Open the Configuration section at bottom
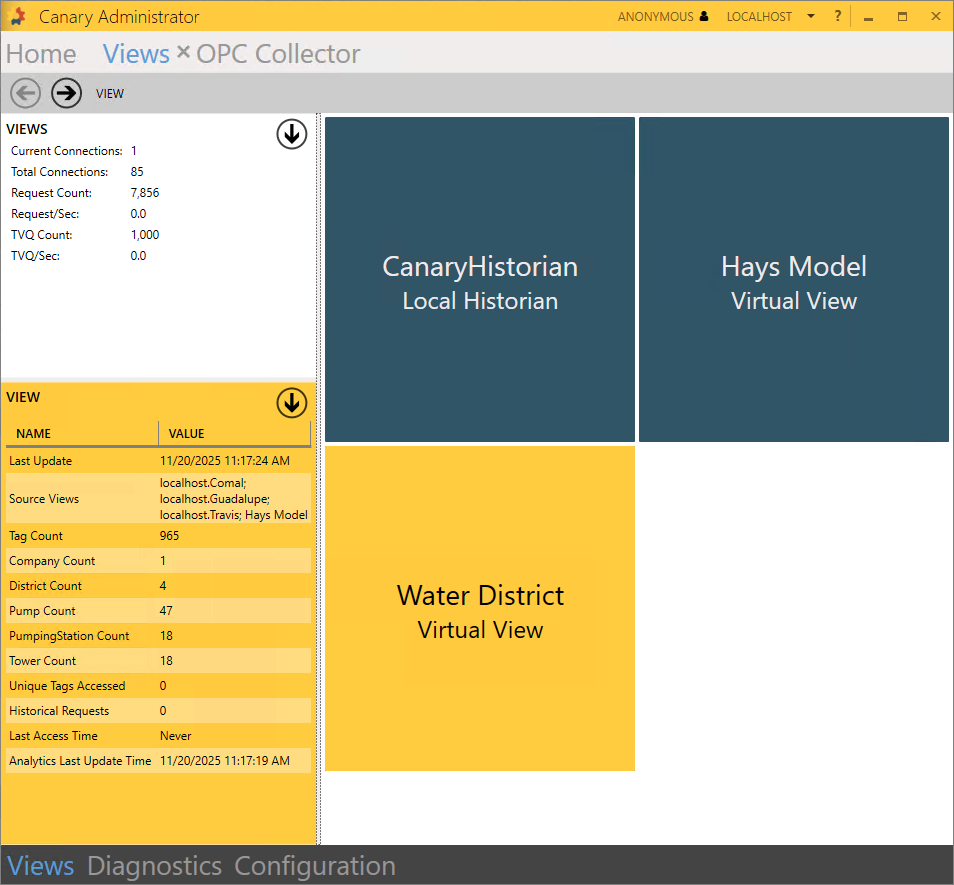Image resolution: width=954 pixels, height=885 pixels. coord(315,866)
